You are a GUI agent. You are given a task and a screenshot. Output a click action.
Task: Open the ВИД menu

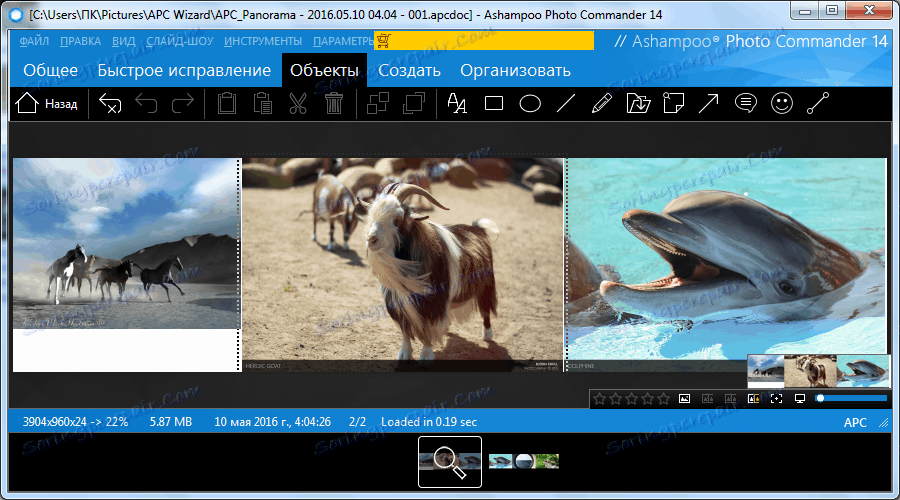pyautogui.click(x=123, y=41)
